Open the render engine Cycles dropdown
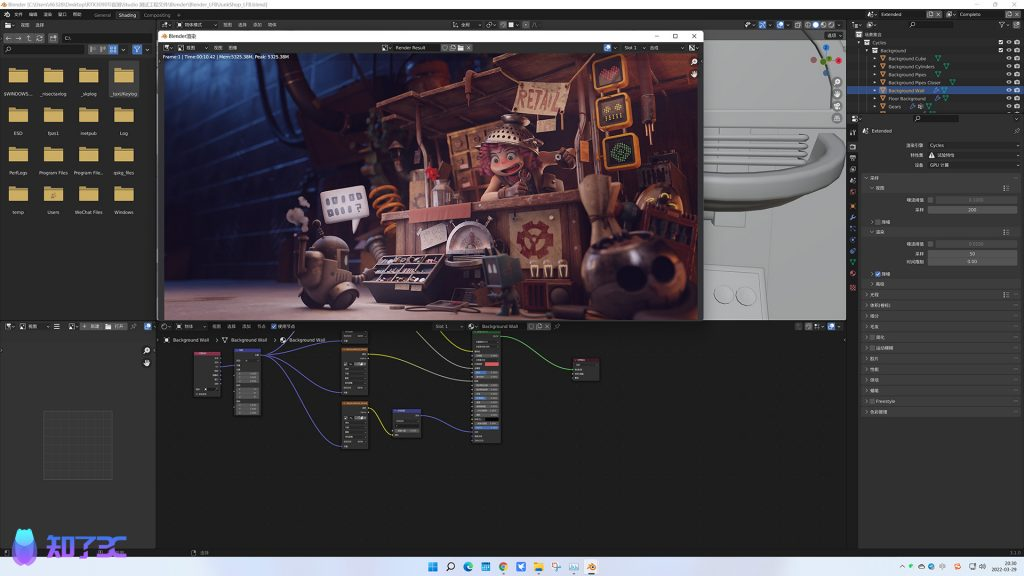The height and width of the screenshot is (576, 1024). tap(972, 146)
